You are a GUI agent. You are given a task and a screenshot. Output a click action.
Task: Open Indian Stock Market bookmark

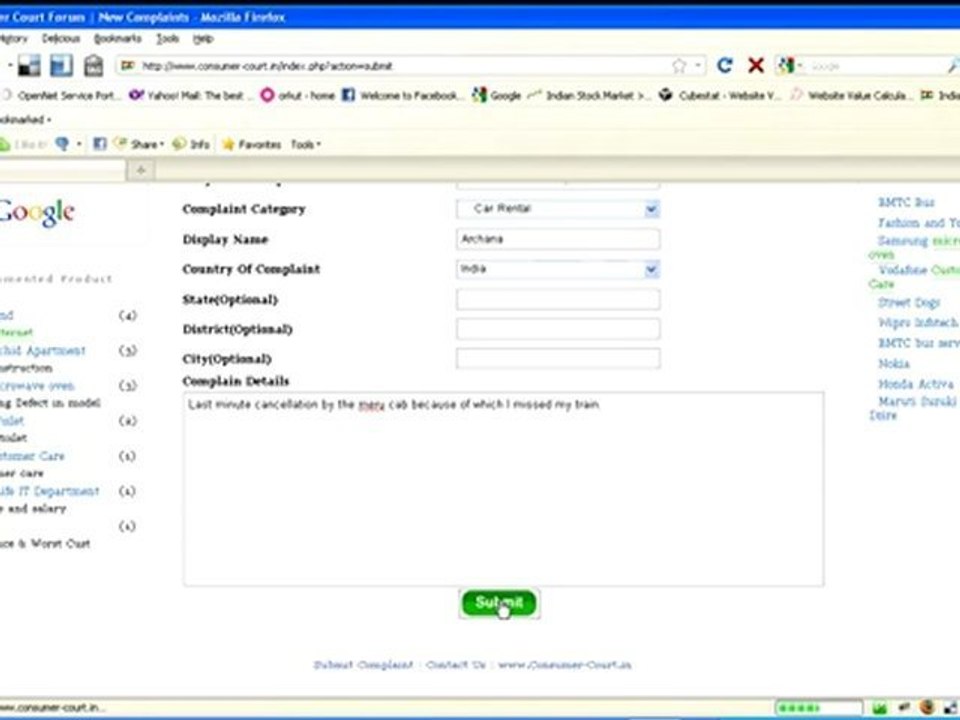[x=588, y=96]
